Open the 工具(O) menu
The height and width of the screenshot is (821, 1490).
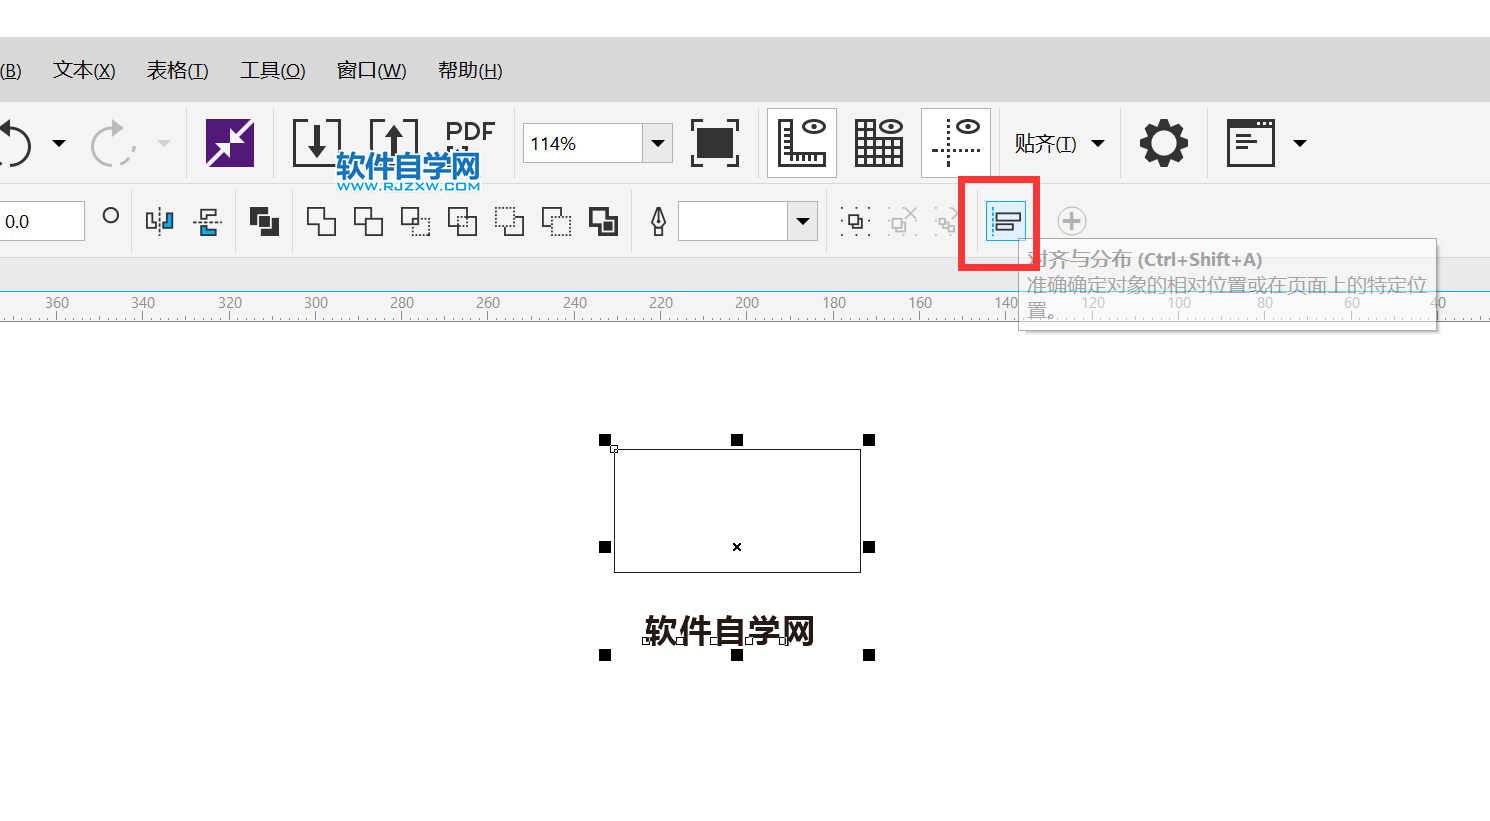pos(272,70)
